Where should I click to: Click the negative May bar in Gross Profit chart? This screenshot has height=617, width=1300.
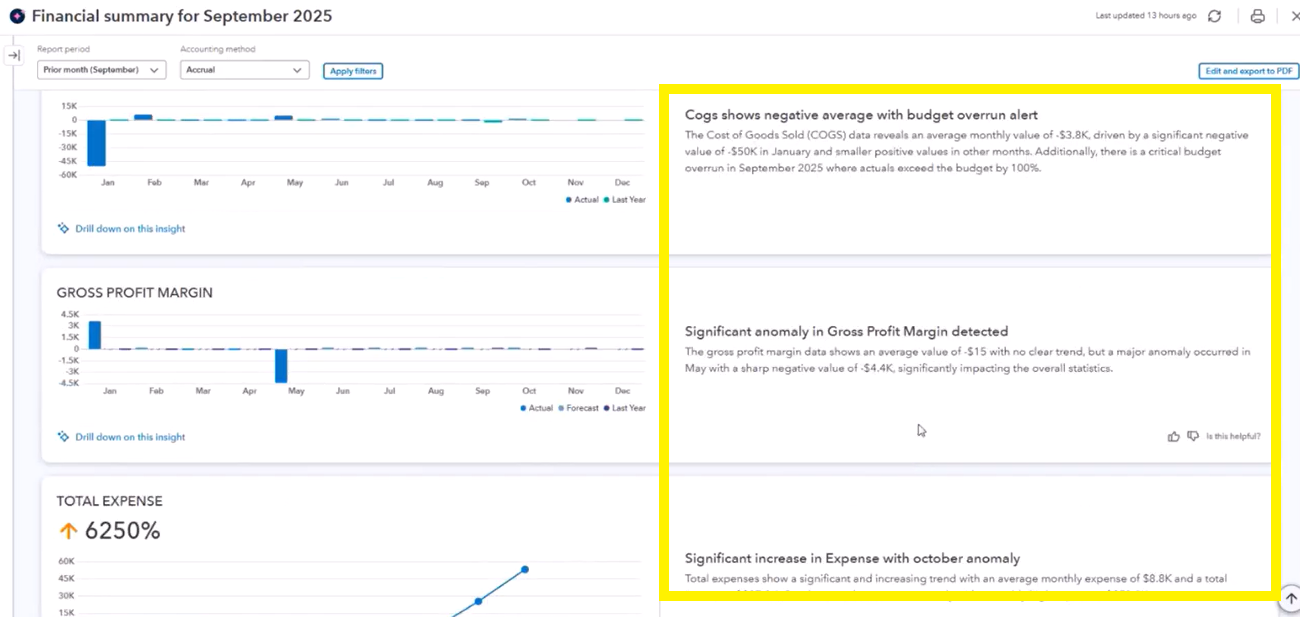click(282, 365)
